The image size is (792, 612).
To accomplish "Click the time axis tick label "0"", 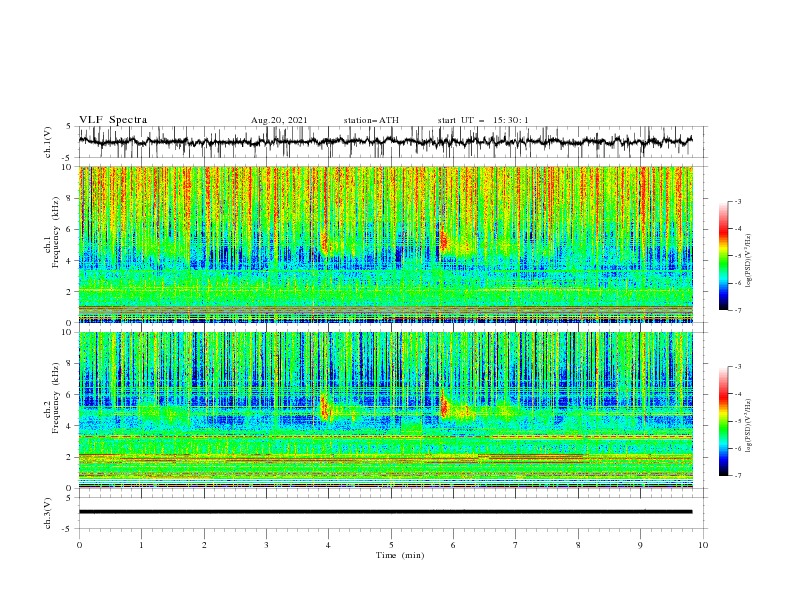I will pyautogui.click(x=79, y=545).
